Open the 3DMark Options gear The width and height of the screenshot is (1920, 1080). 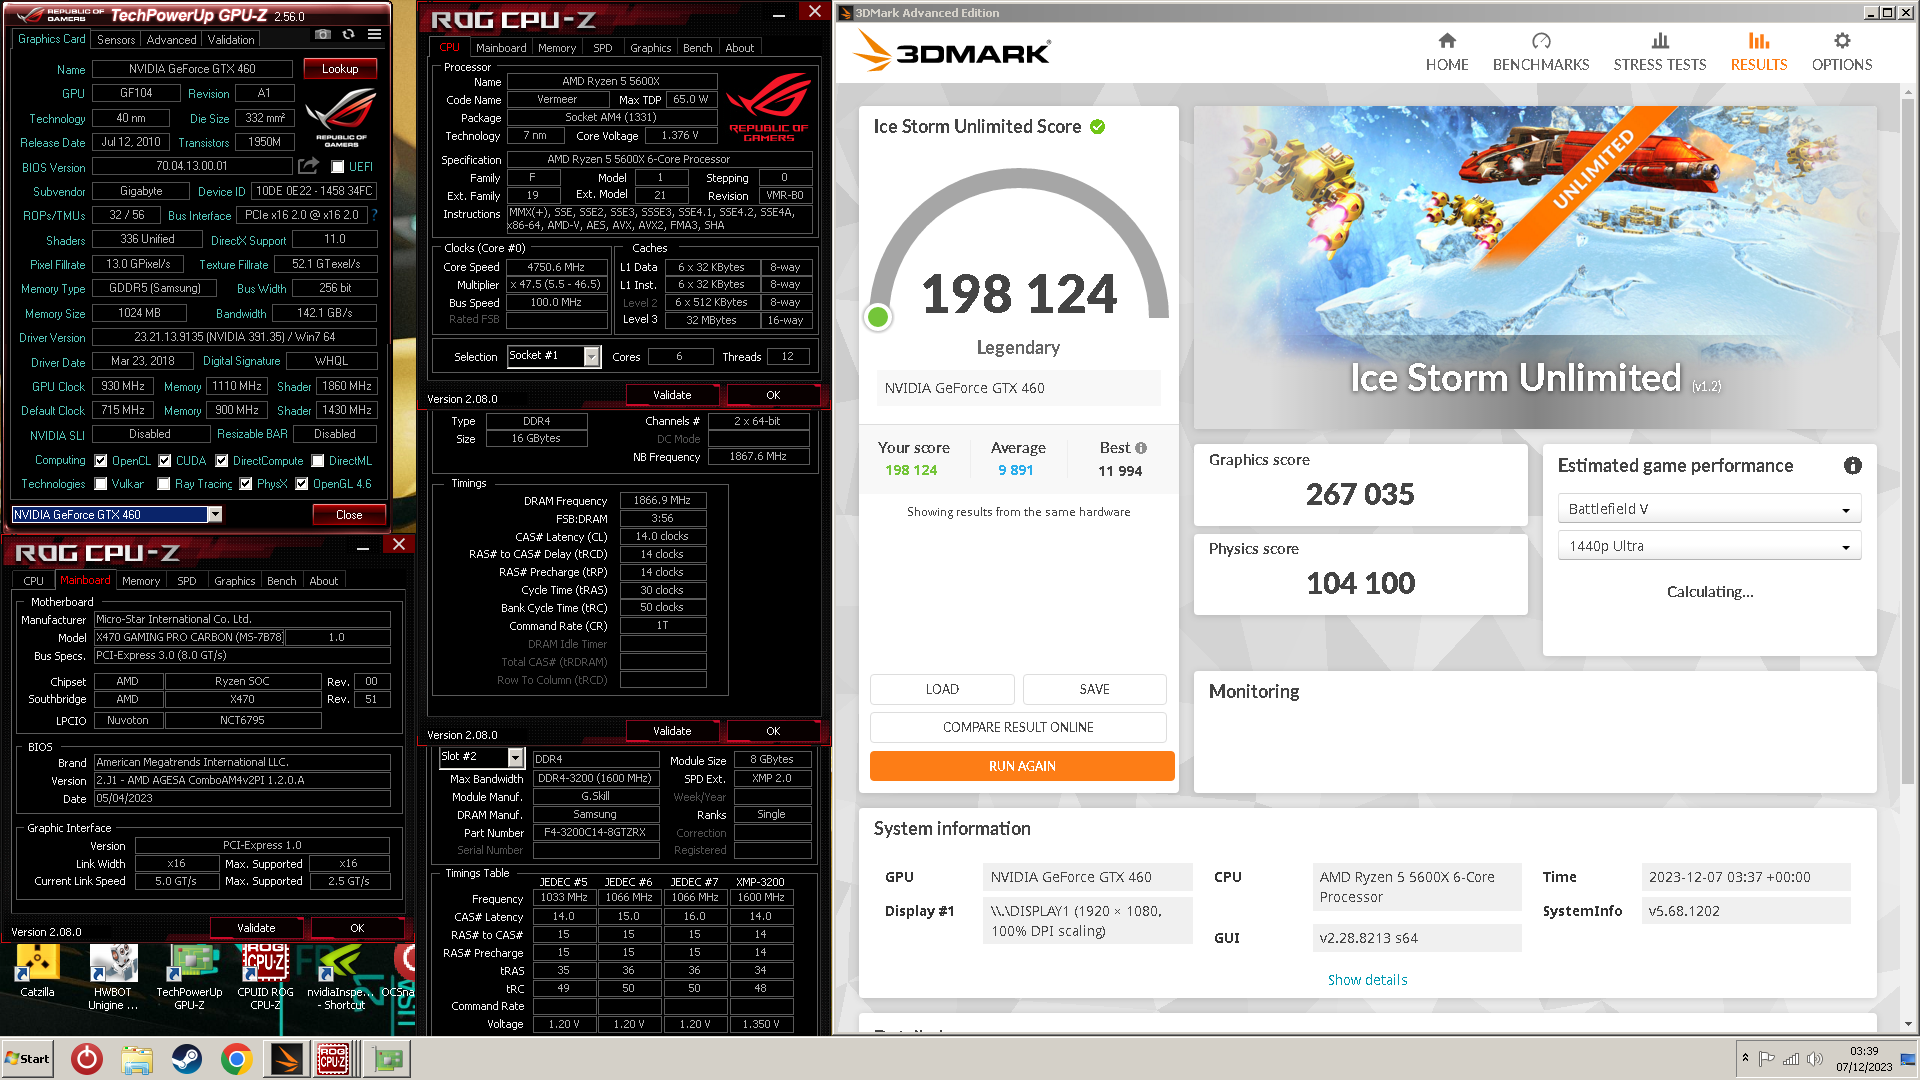tap(1841, 52)
